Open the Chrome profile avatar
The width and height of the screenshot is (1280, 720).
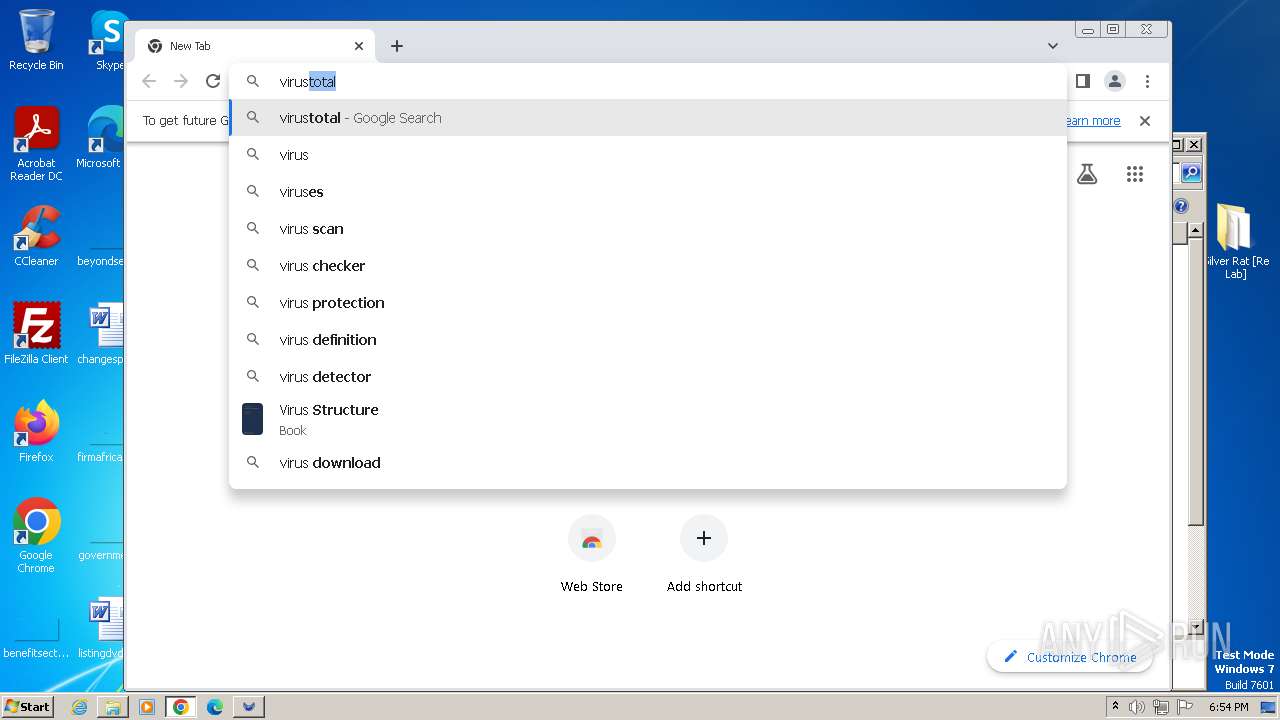[x=1115, y=81]
